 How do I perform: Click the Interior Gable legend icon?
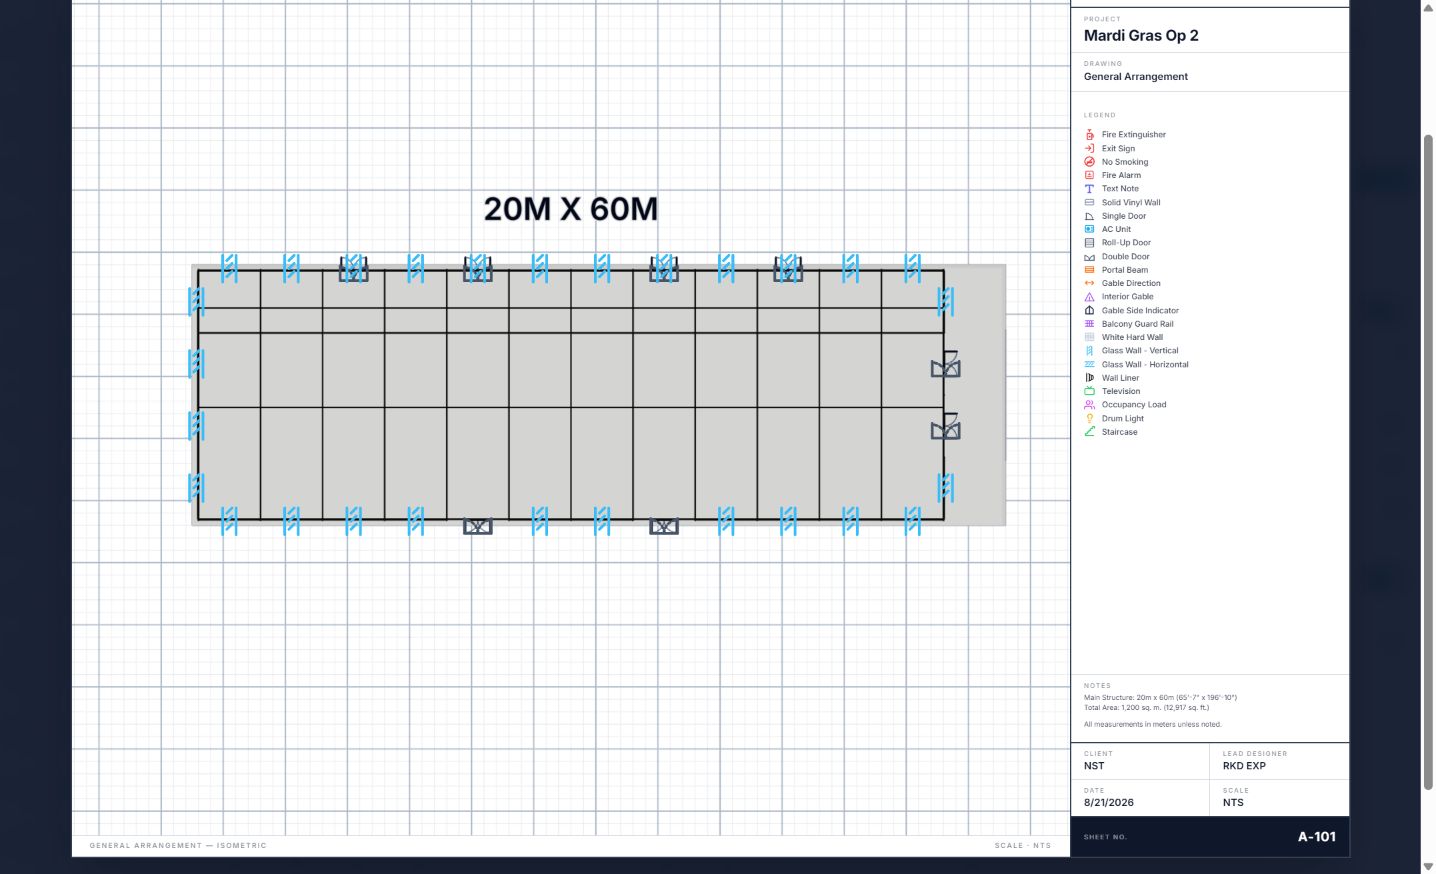click(x=1089, y=296)
